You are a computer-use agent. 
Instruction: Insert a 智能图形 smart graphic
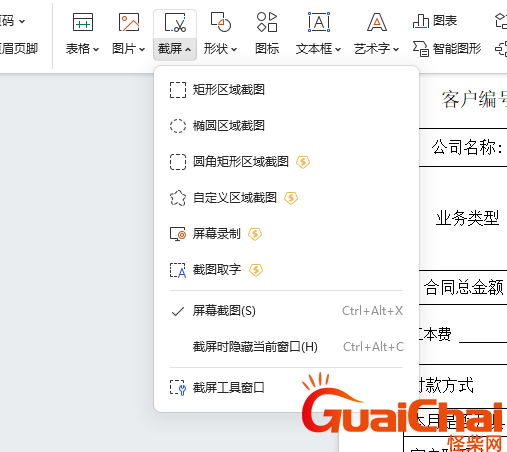447,49
